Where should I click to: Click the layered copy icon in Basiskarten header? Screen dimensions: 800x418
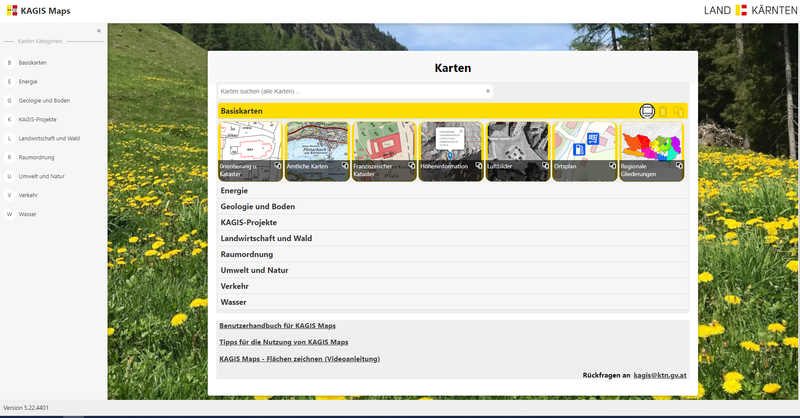678,111
